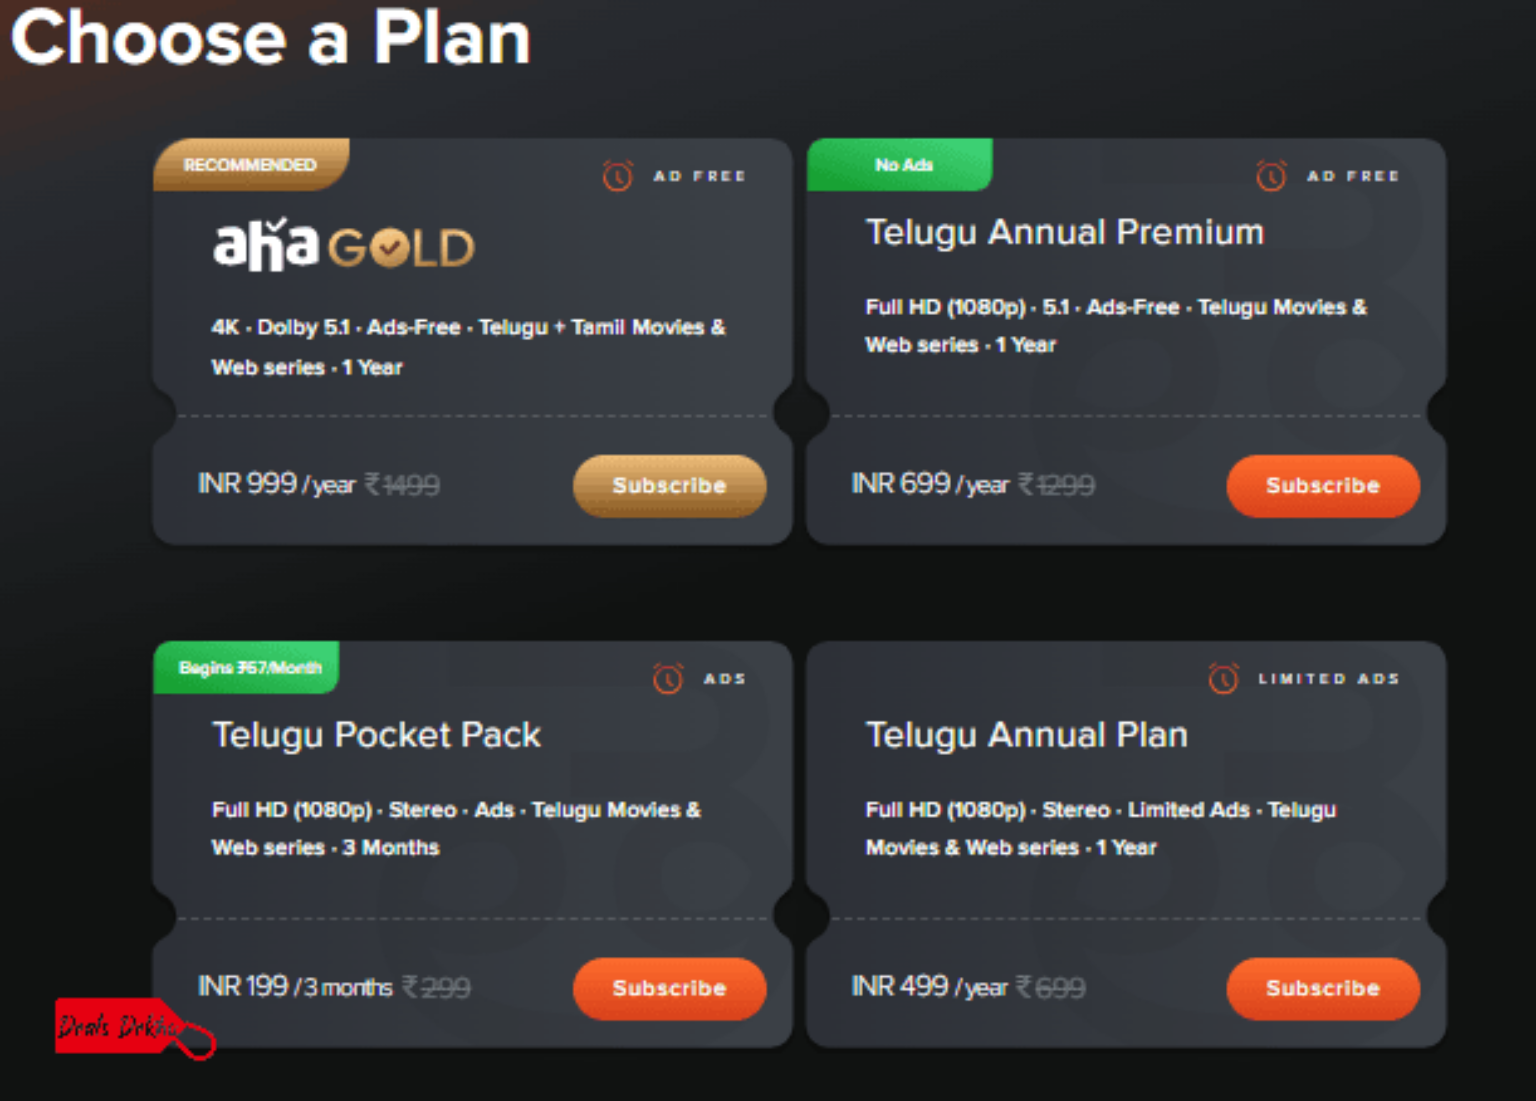Click the aha GOLD logo
This screenshot has height=1101, width=1536.
tap(343, 245)
